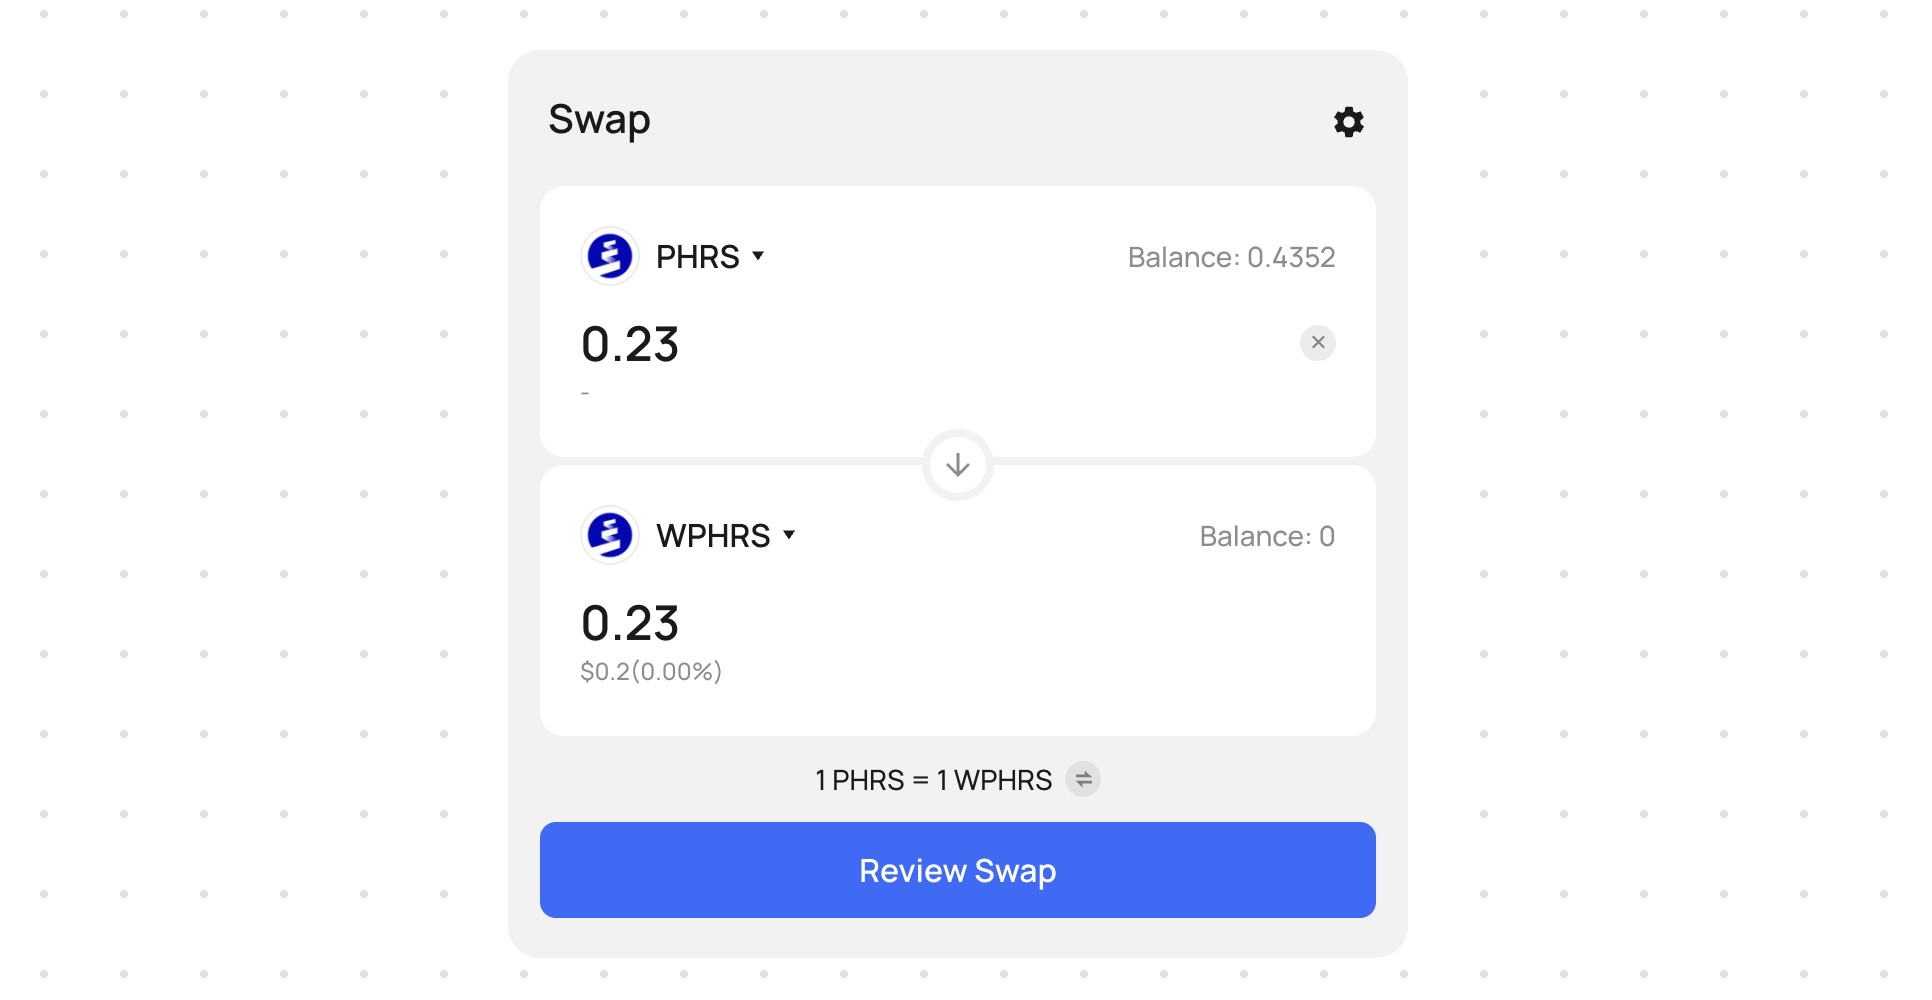Click the 1 PHRS = 1 WPHRS rate text
This screenshot has height=1000, width=1932.
[933, 780]
